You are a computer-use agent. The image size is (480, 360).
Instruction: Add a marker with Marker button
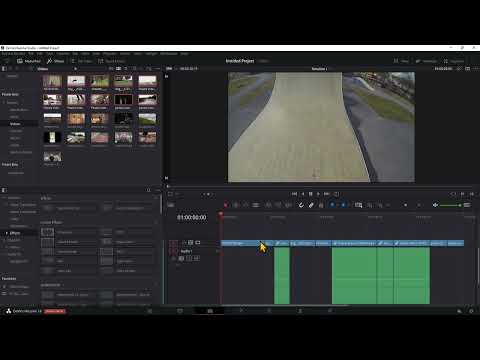(343, 205)
